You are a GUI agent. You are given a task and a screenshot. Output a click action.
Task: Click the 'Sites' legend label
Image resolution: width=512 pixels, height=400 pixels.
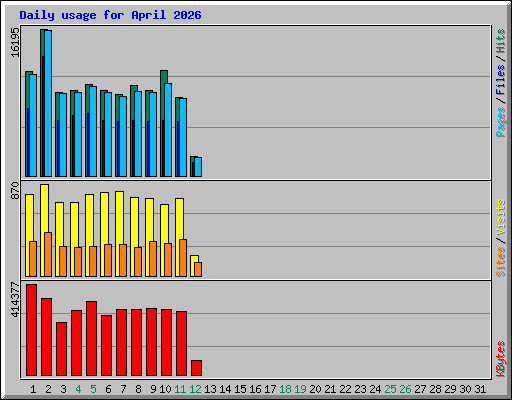point(501,262)
